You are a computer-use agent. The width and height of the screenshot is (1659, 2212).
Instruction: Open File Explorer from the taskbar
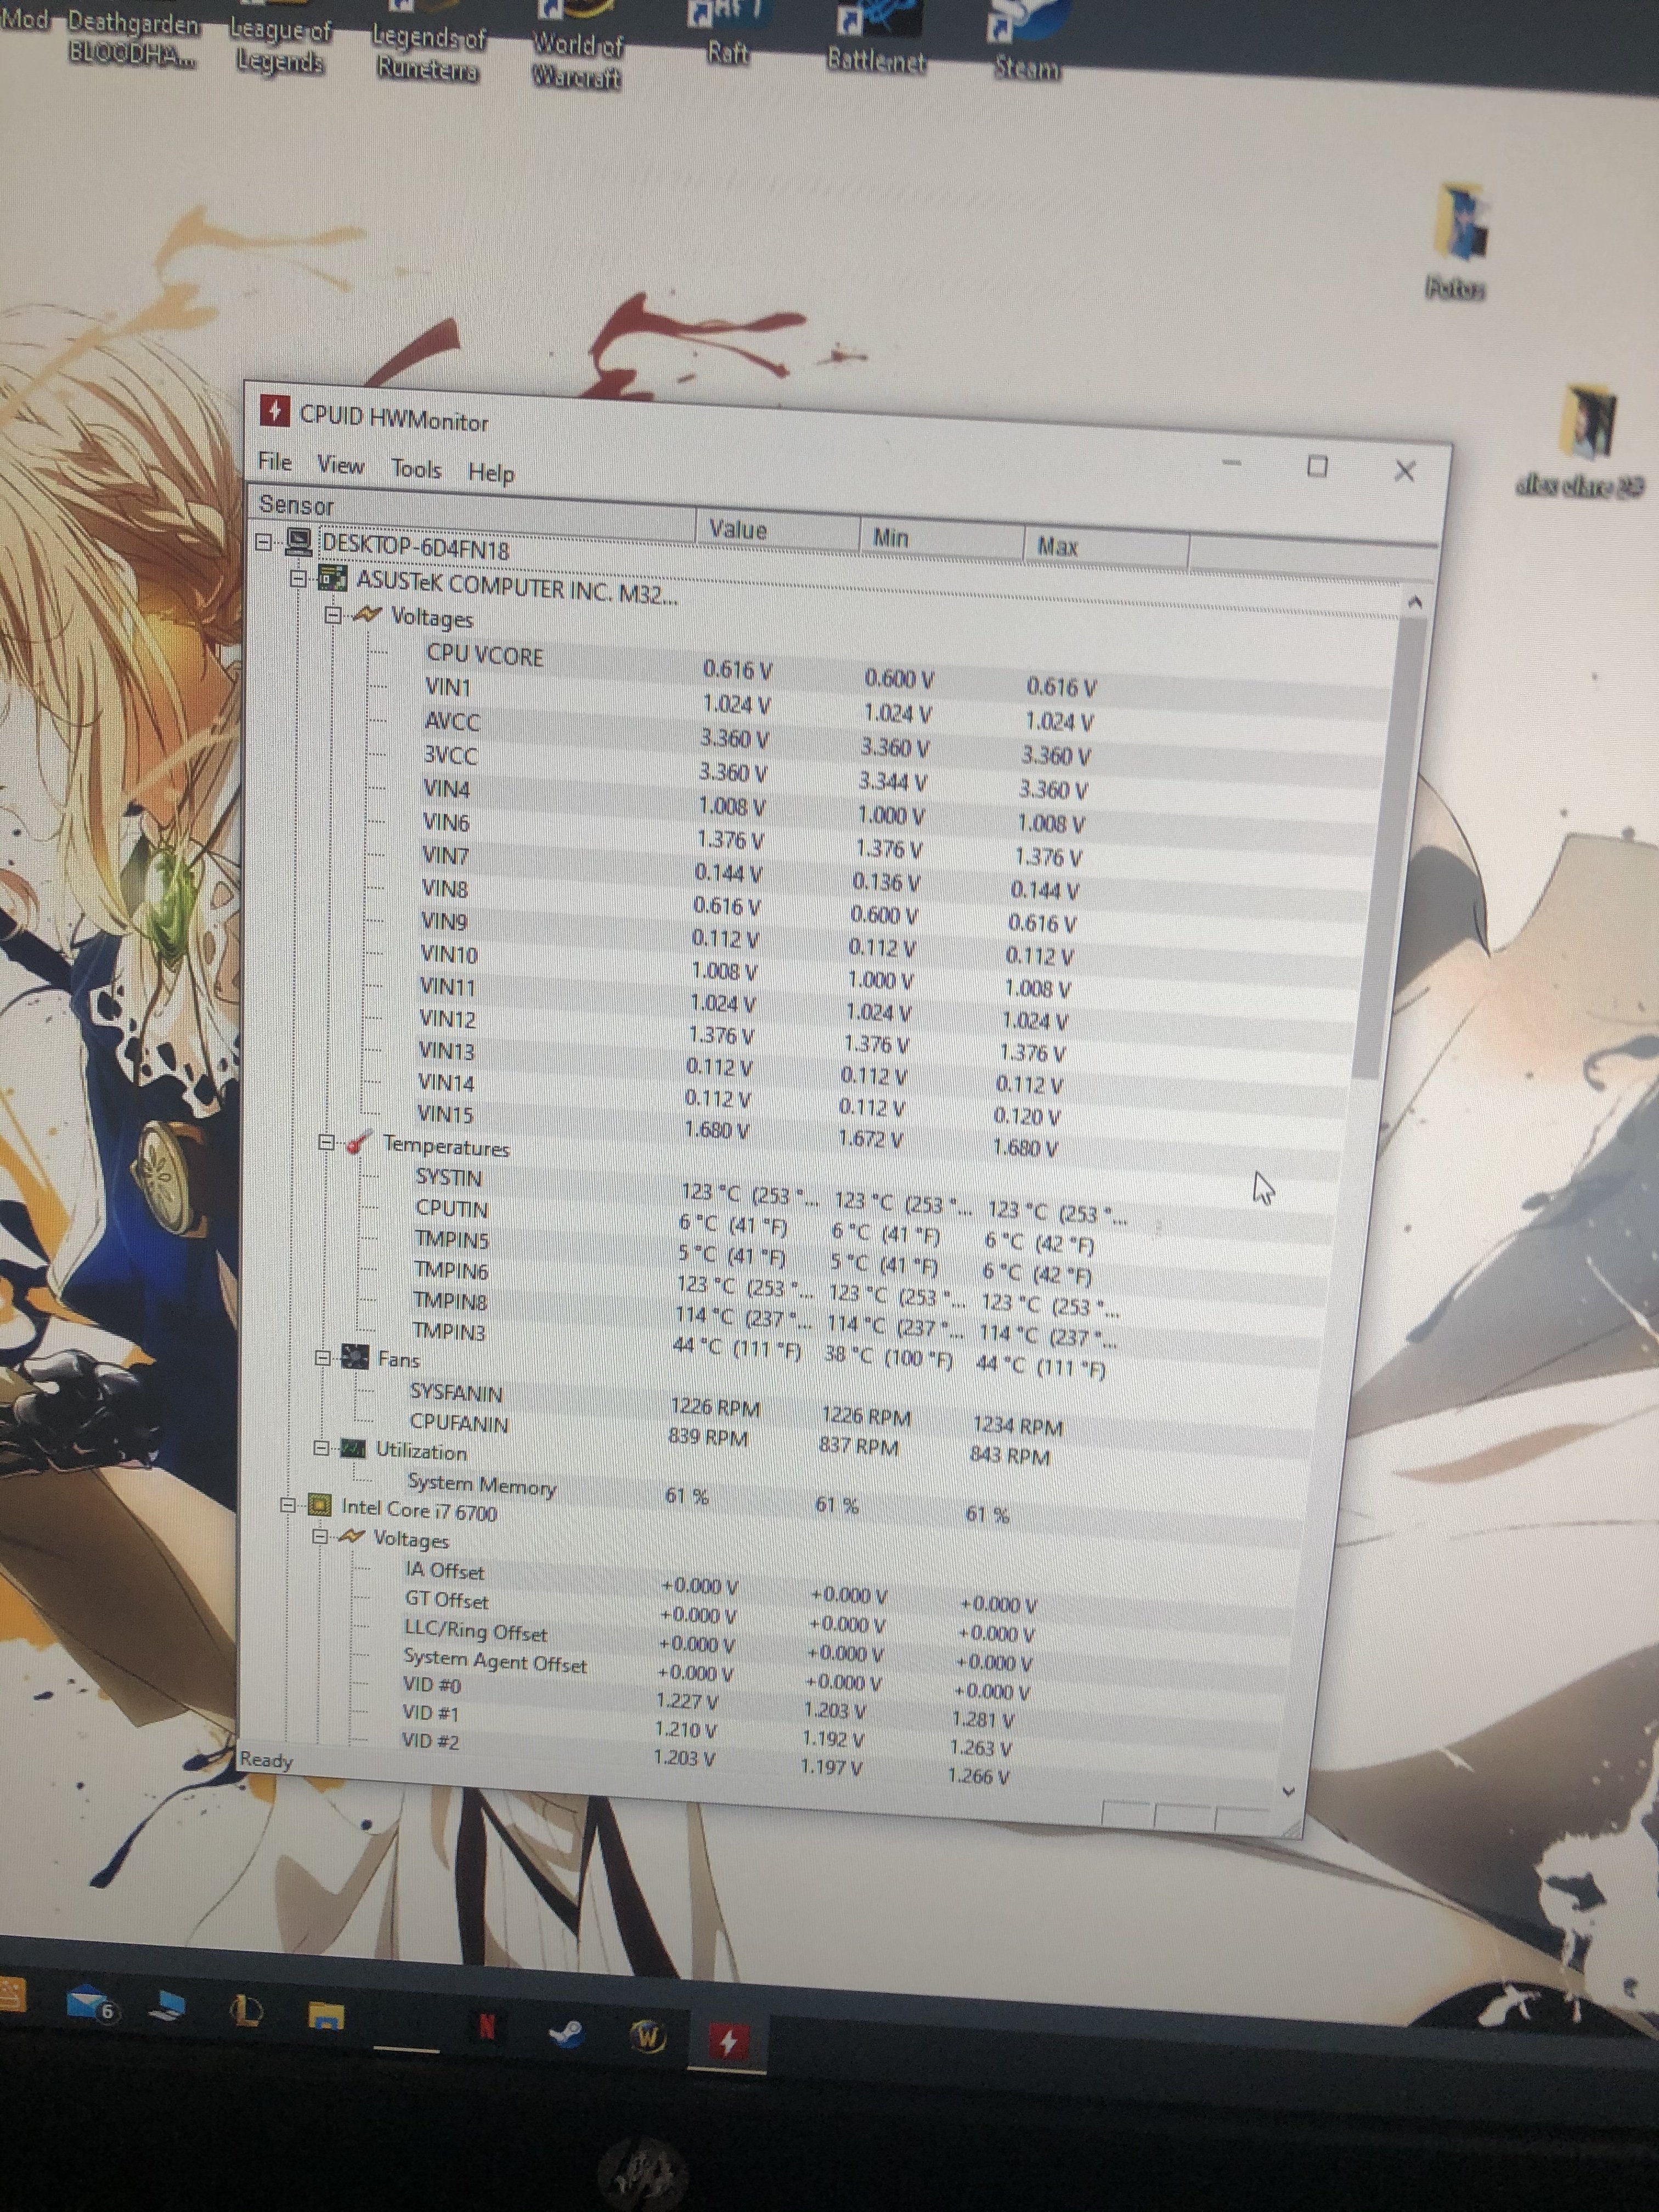coord(325,2017)
